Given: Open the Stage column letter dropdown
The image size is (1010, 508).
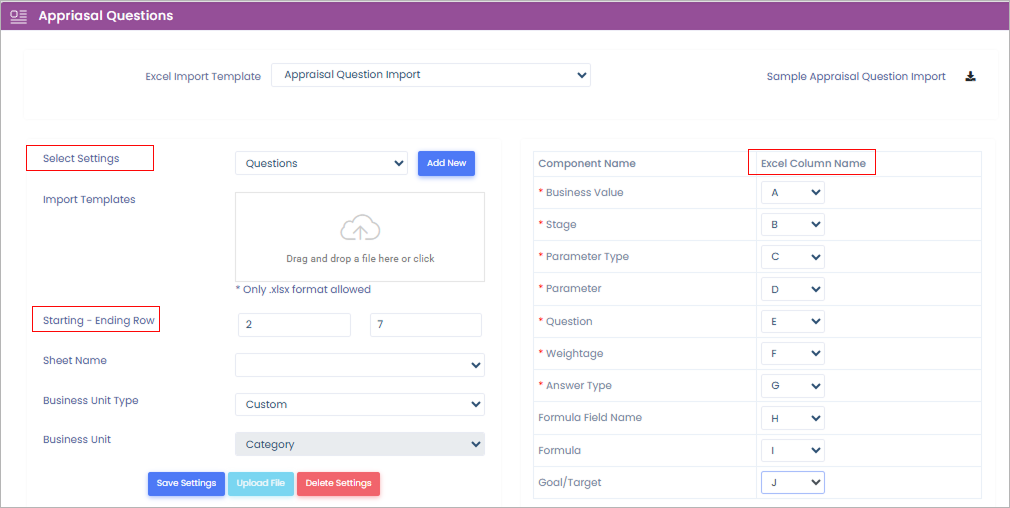Looking at the screenshot, I should tap(793, 225).
